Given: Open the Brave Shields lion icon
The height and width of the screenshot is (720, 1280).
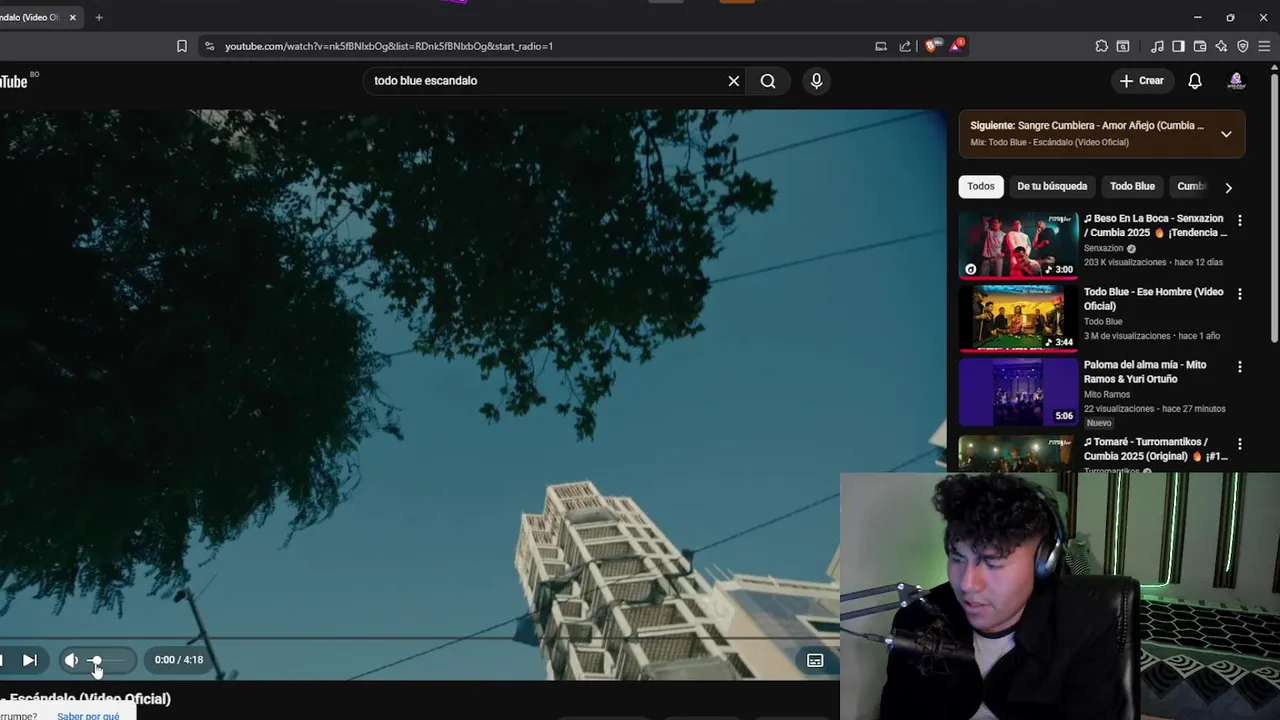Looking at the screenshot, I should 931,46.
